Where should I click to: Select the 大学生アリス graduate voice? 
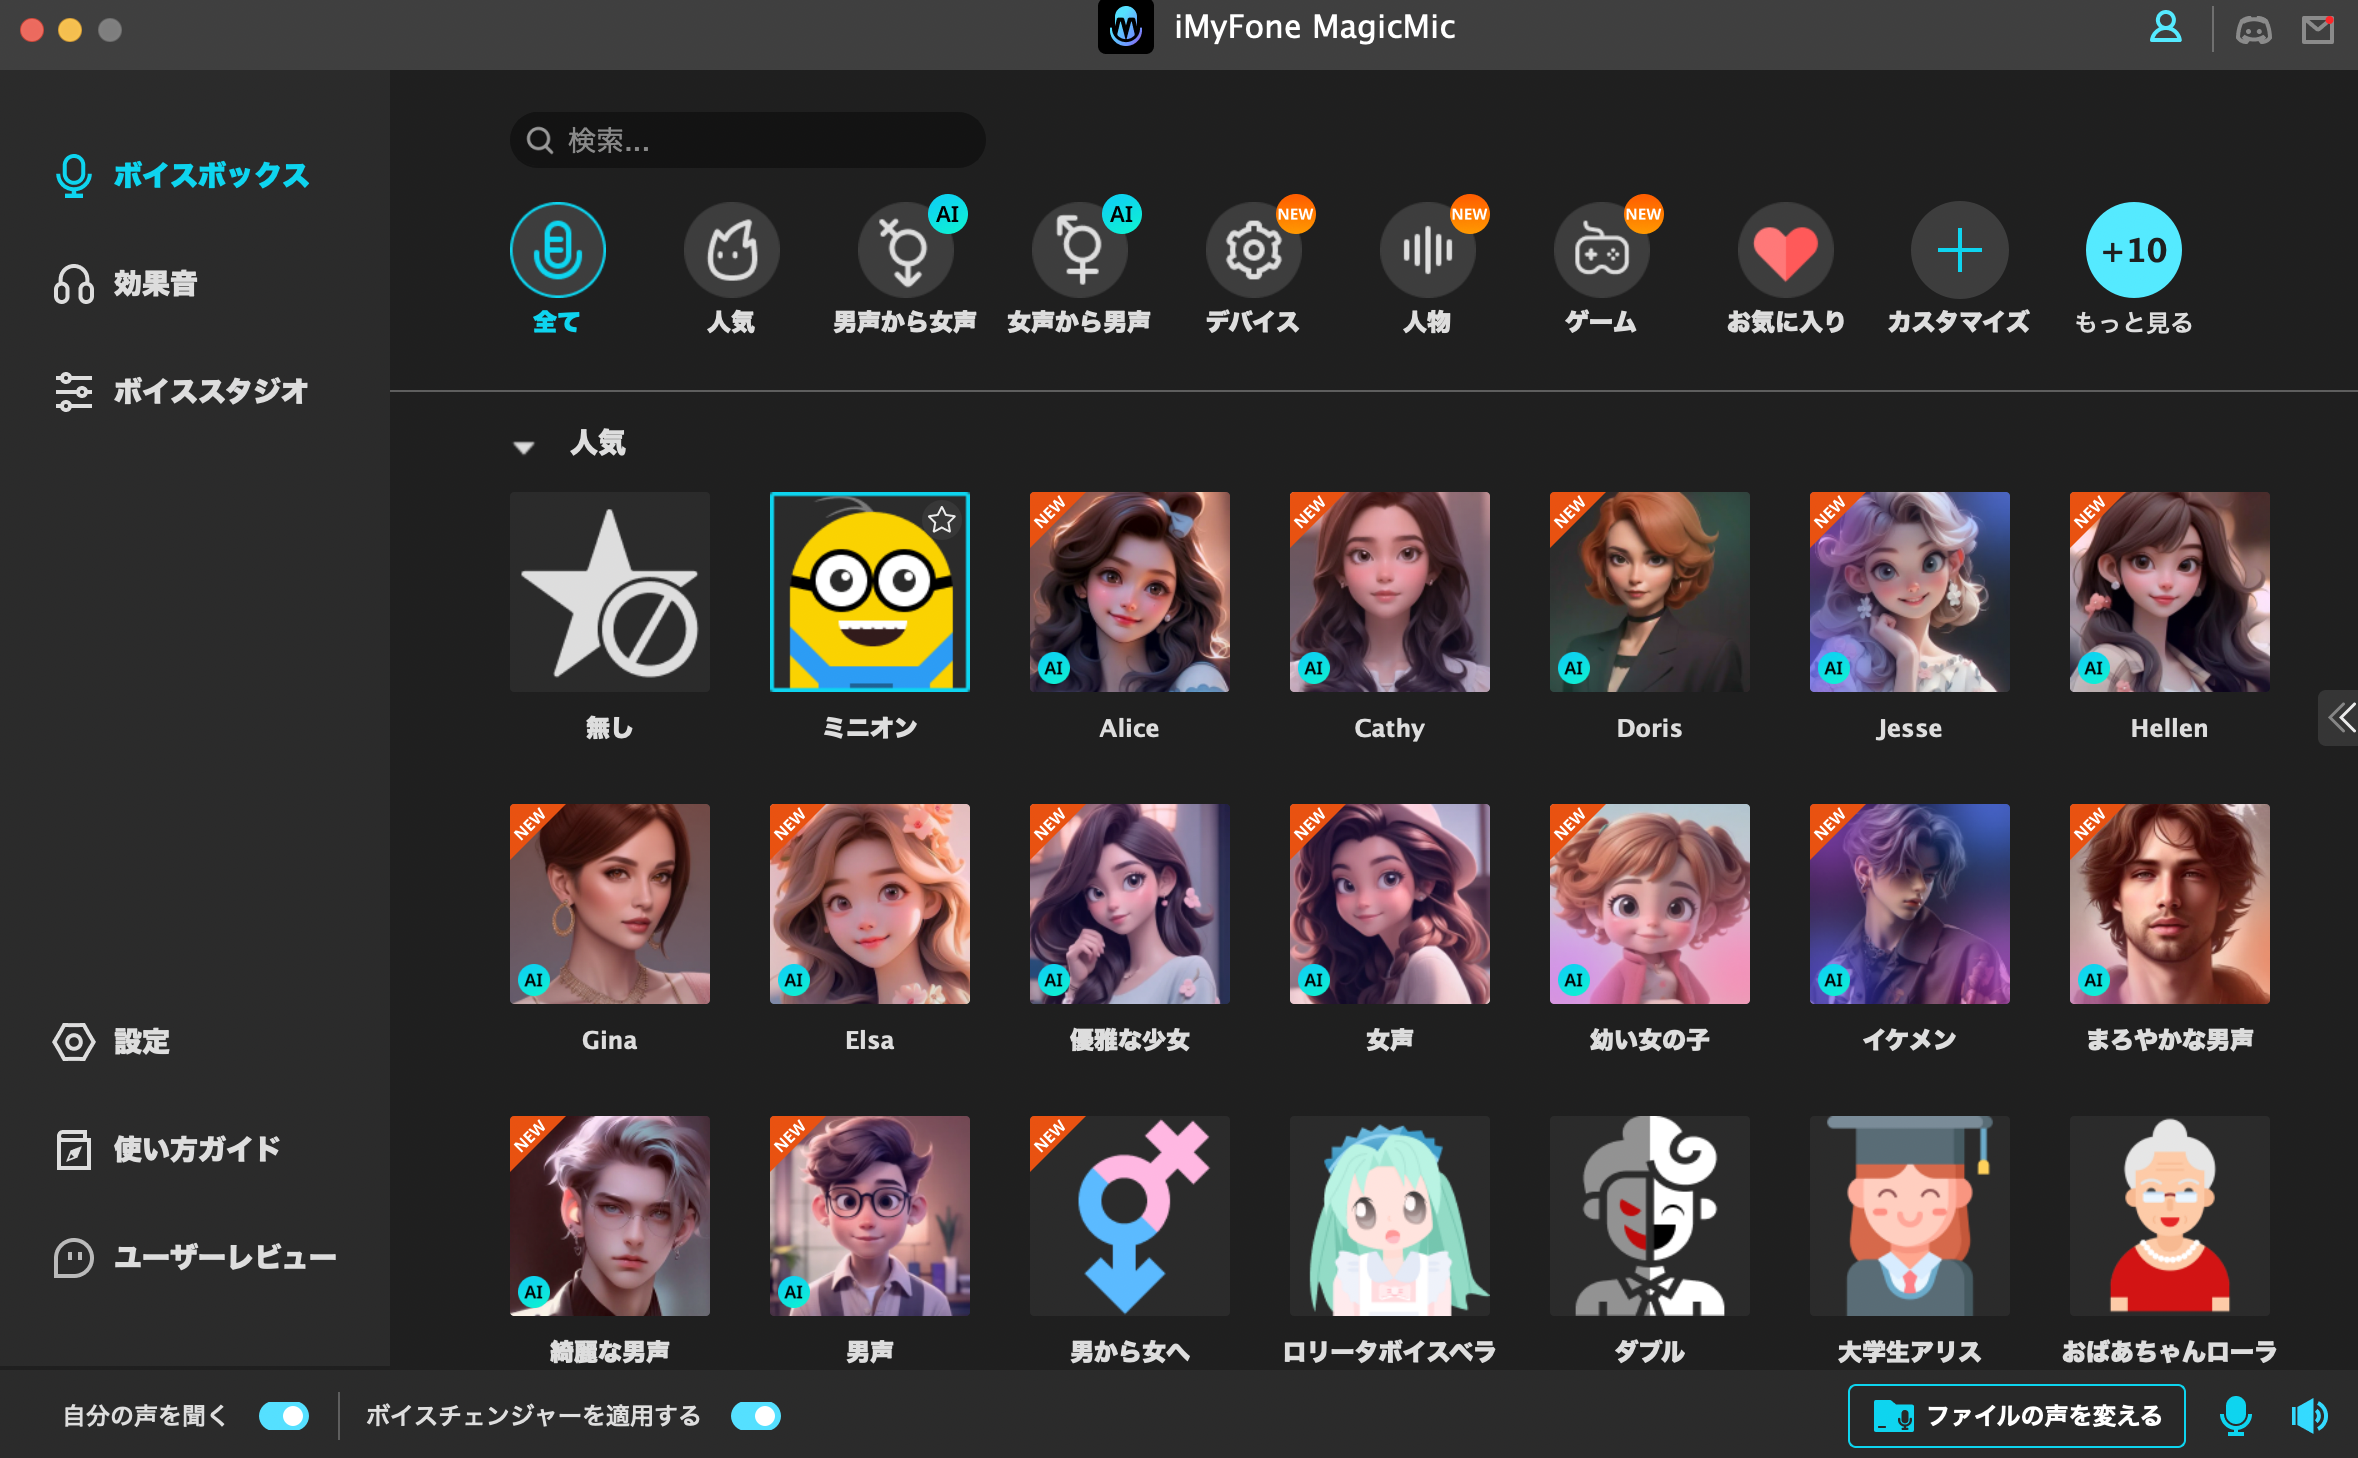pos(1910,1216)
